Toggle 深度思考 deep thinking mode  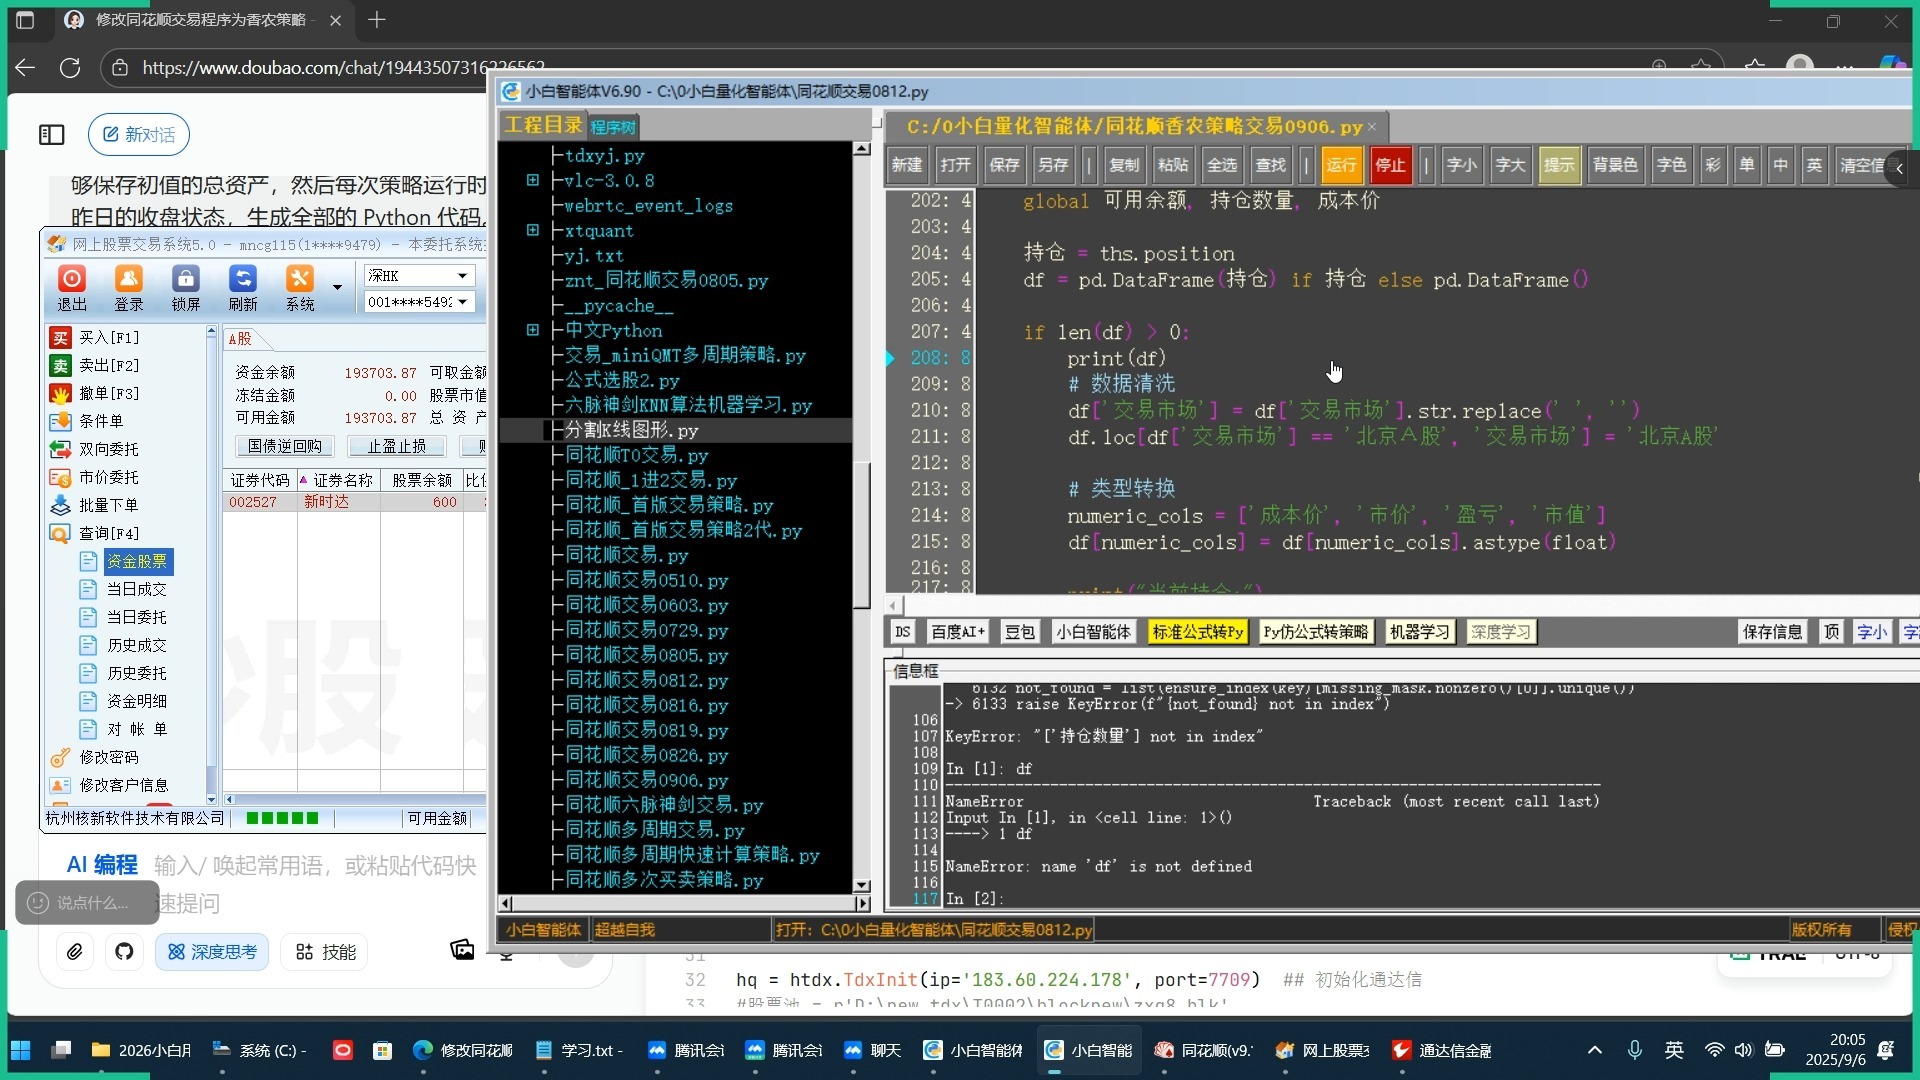click(x=212, y=952)
